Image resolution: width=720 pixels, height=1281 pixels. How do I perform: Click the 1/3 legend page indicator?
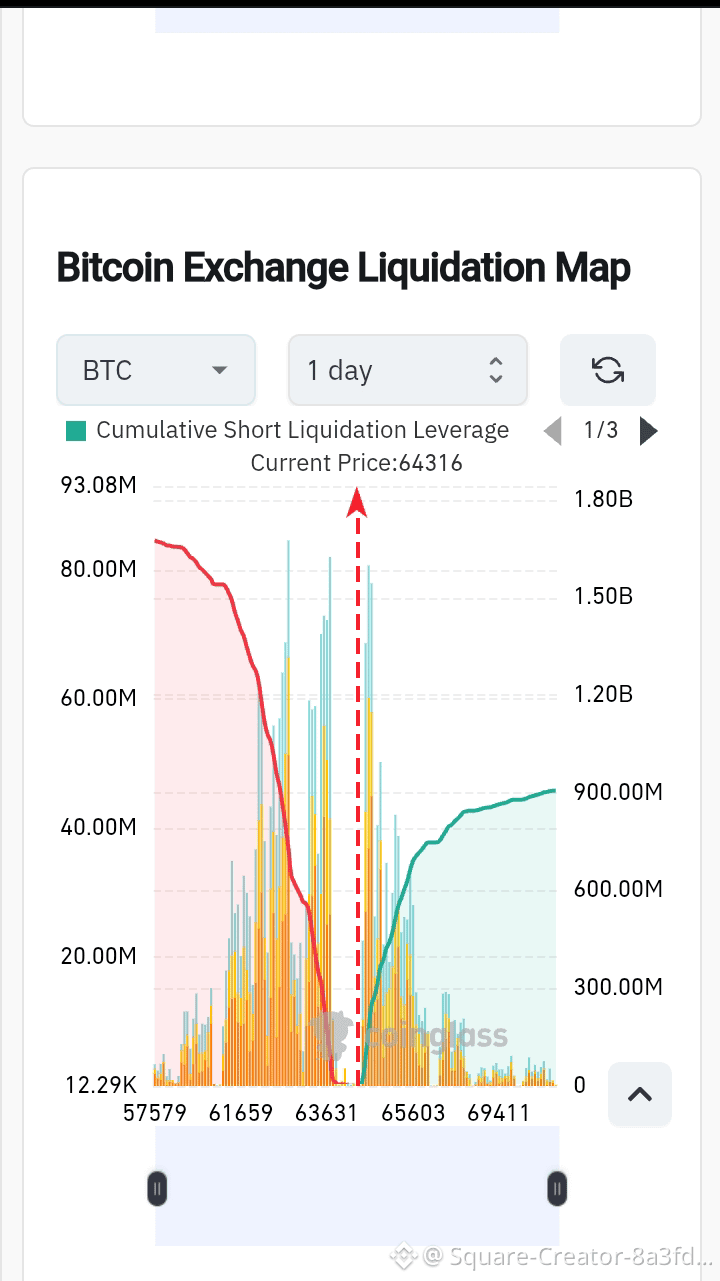pos(601,430)
